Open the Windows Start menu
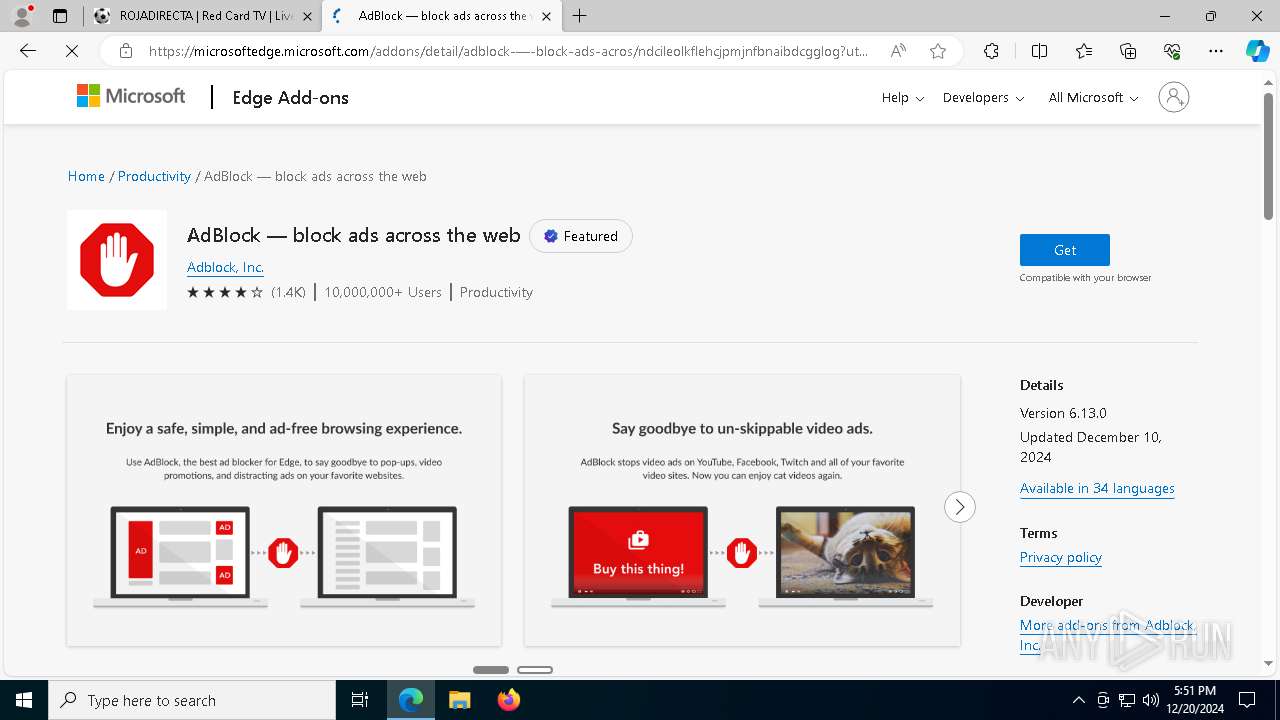 coord(24,700)
